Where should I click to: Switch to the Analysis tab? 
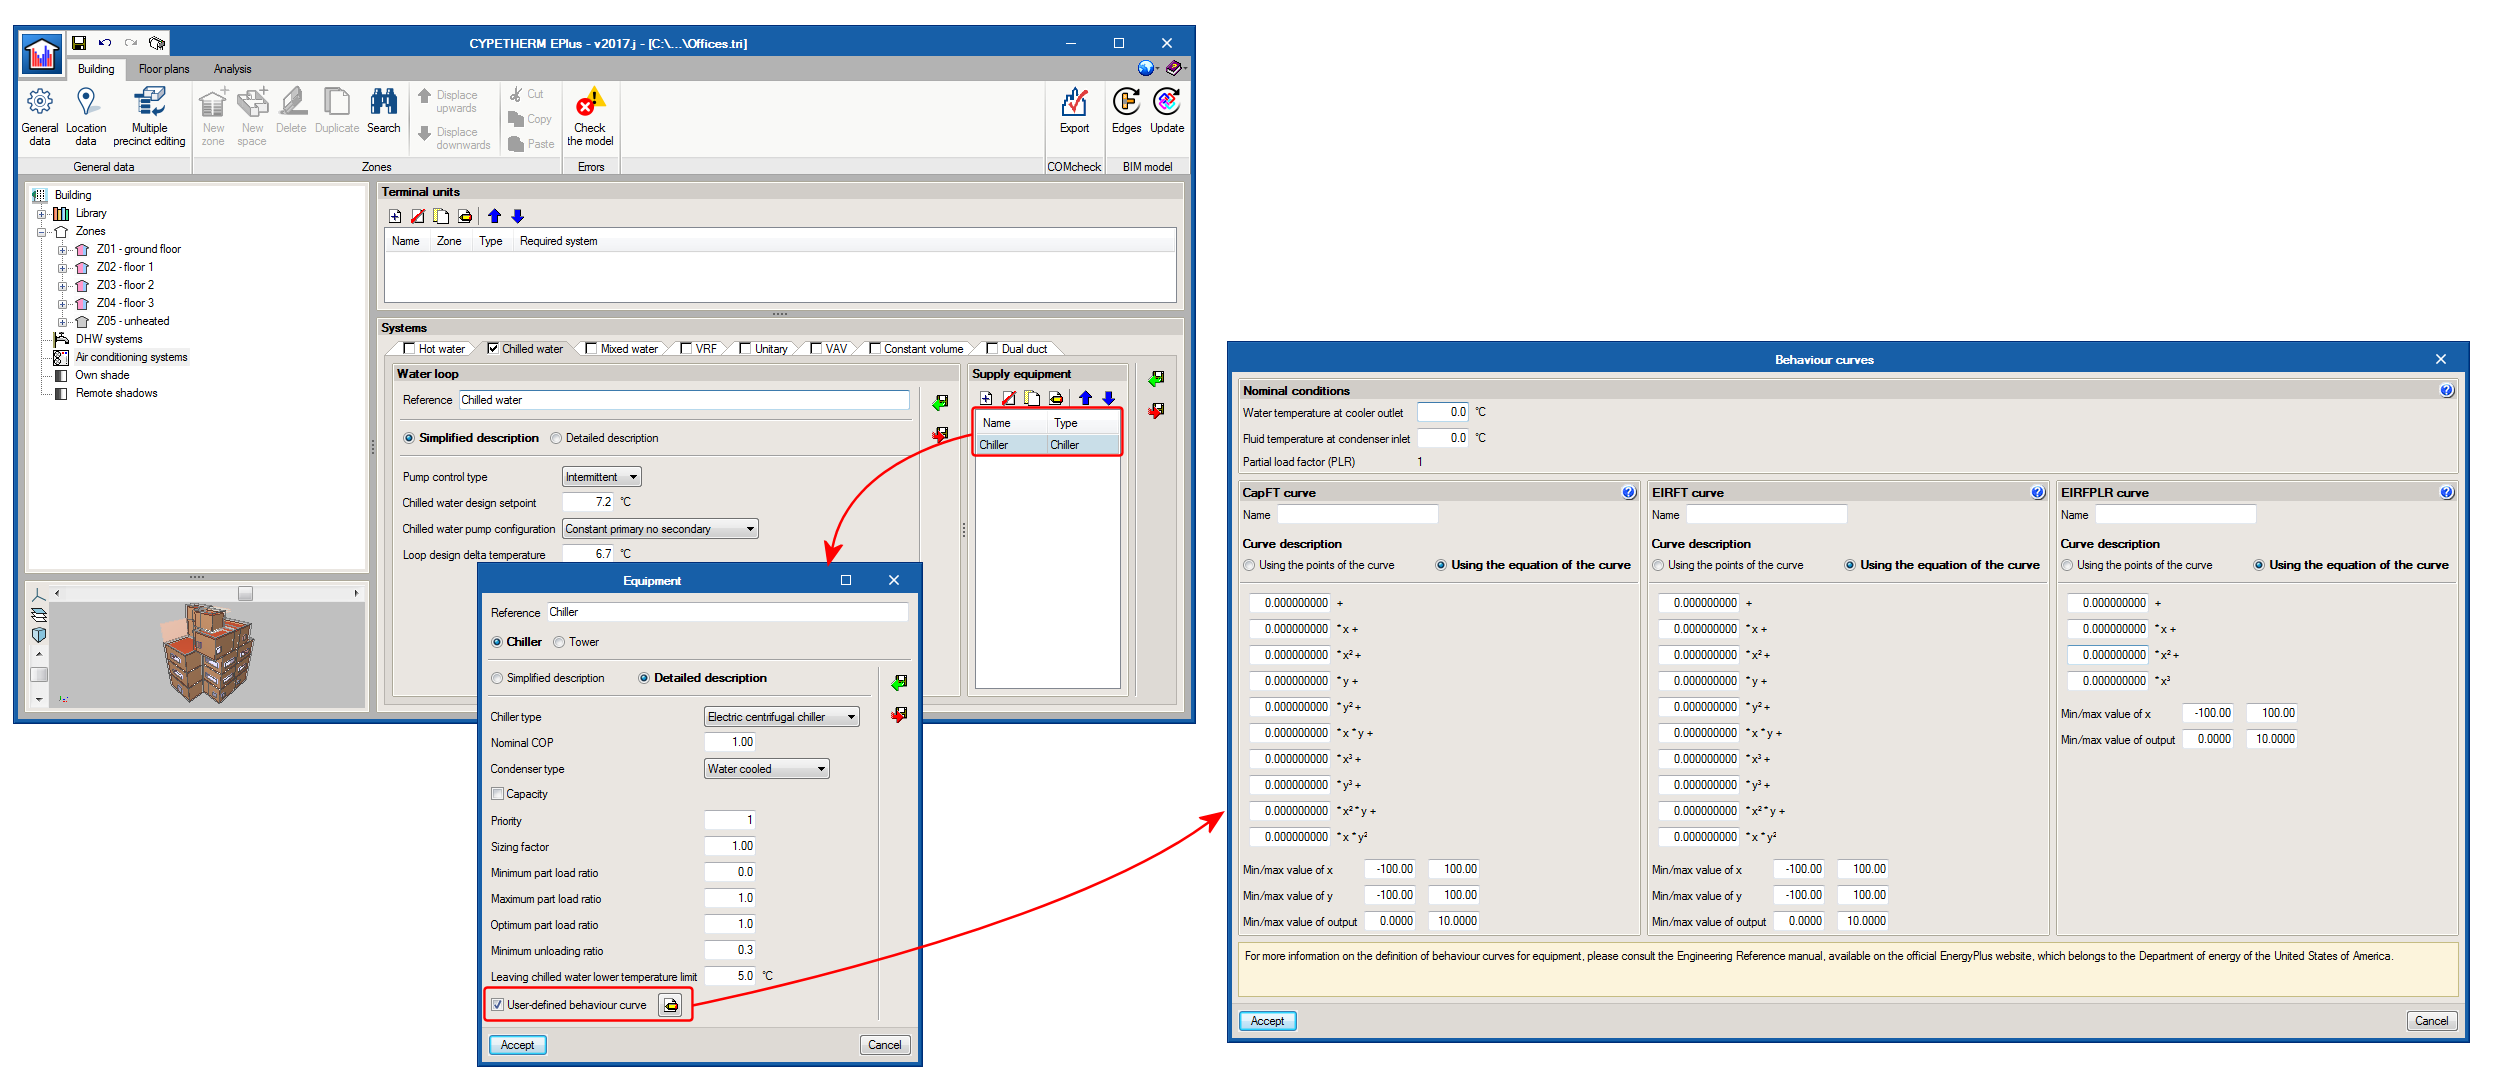click(232, 69)
